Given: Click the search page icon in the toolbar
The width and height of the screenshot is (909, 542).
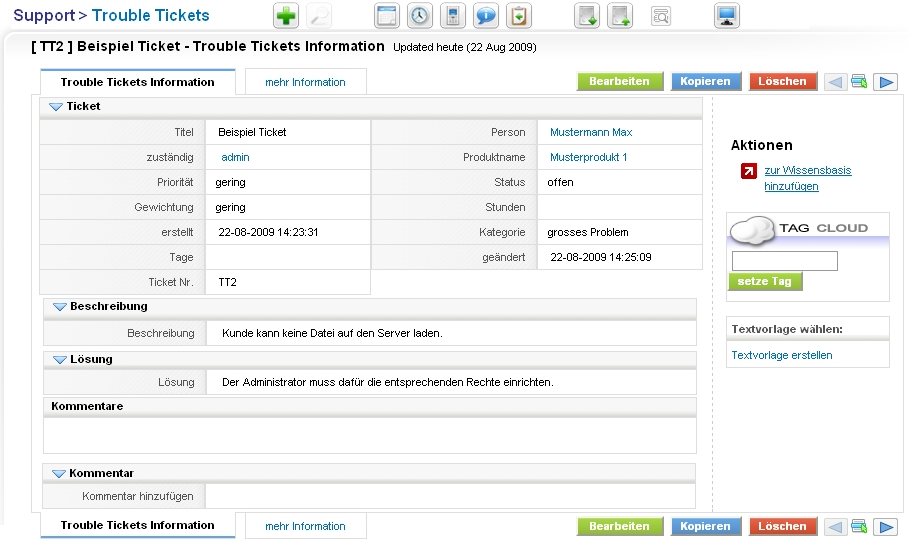Looking at the screenshot, I should (x=661, y=16).
